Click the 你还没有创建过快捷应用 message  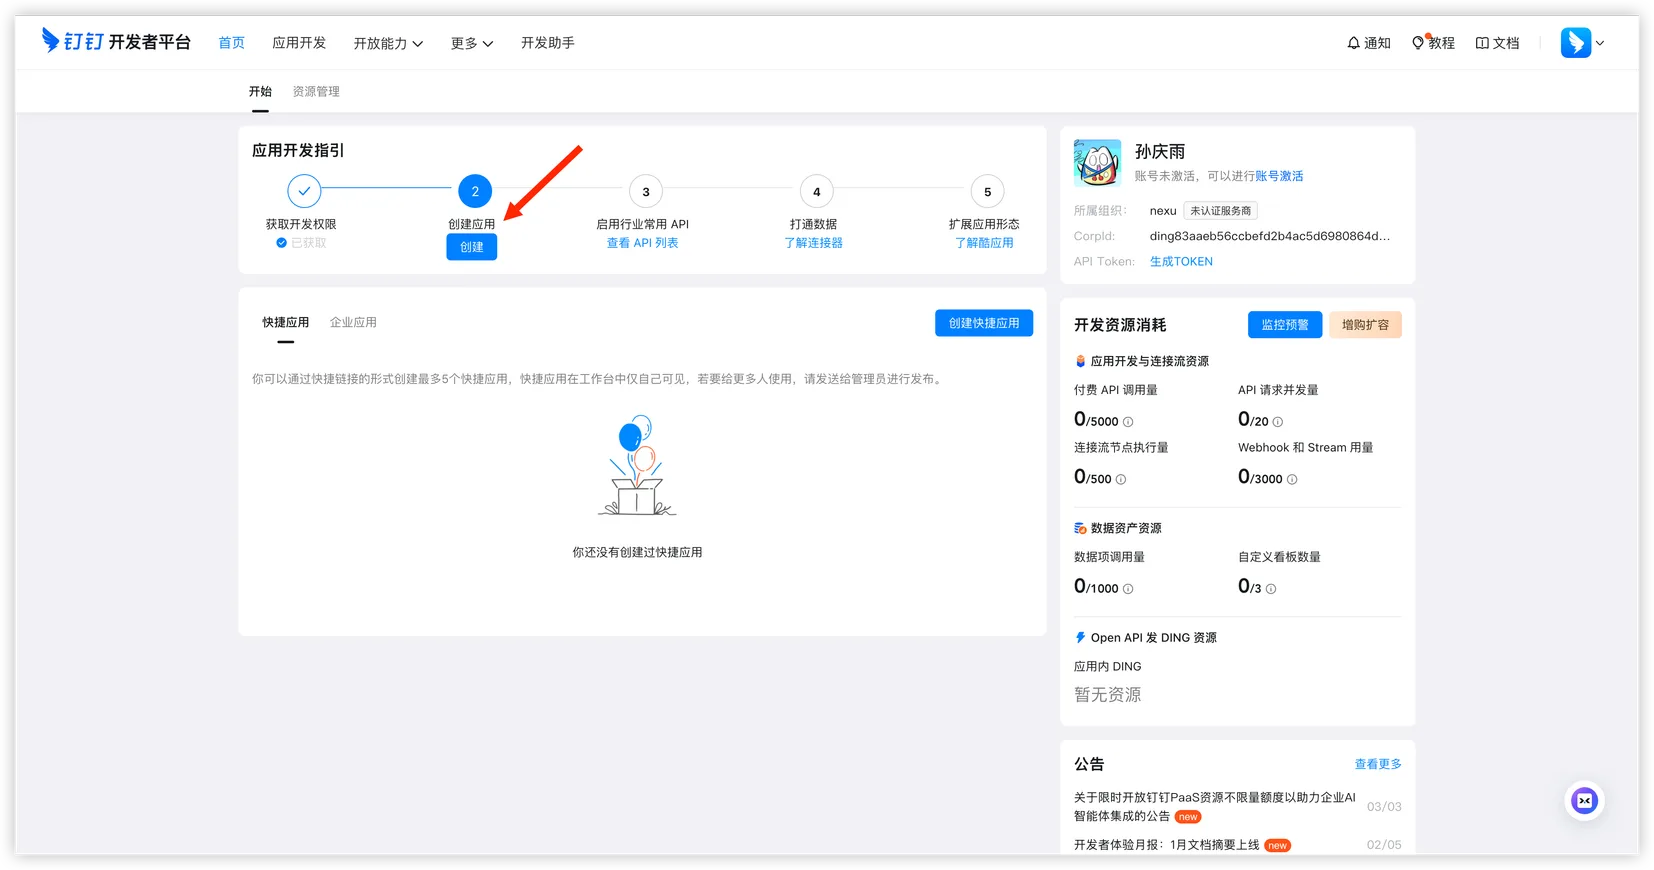point(637,552)
